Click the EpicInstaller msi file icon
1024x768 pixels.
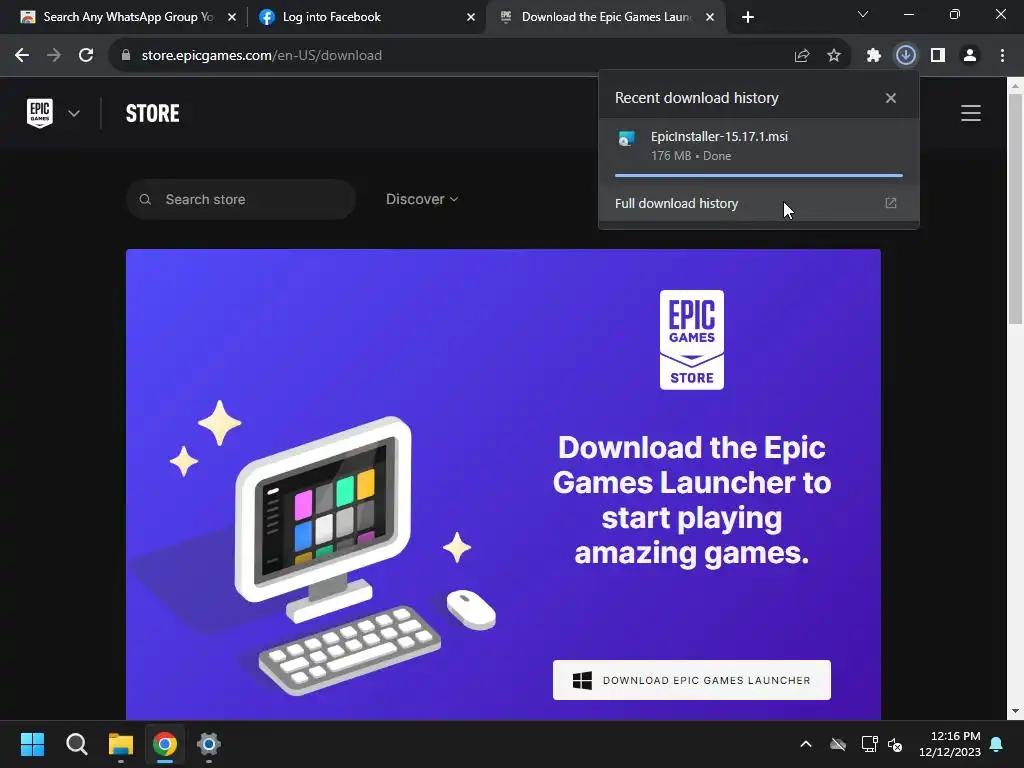pos(626,138)
